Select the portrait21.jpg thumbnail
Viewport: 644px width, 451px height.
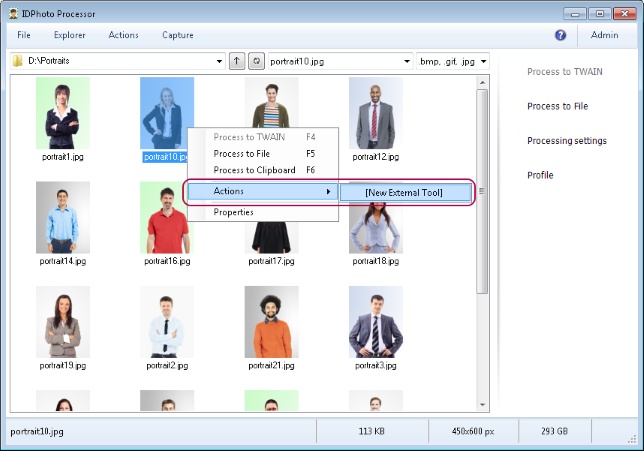tap(271, 322)
